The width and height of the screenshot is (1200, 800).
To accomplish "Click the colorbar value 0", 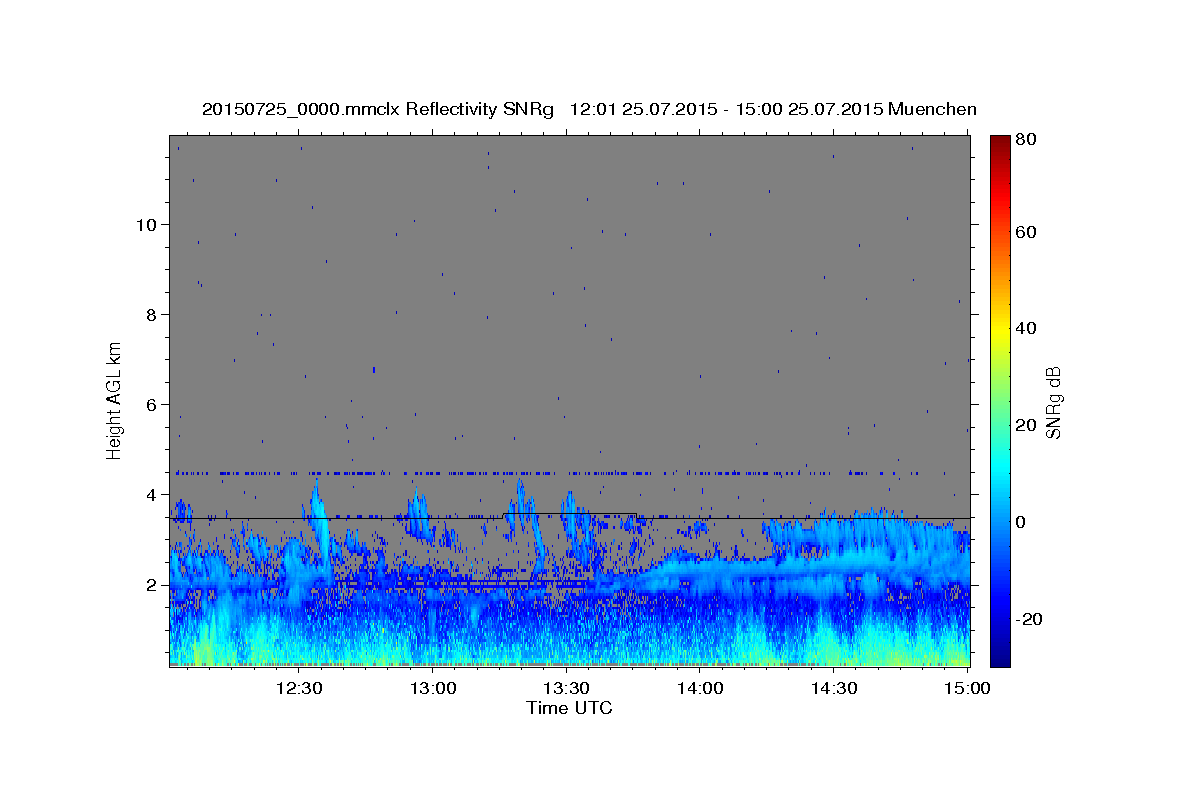I will coord(1022,522).
